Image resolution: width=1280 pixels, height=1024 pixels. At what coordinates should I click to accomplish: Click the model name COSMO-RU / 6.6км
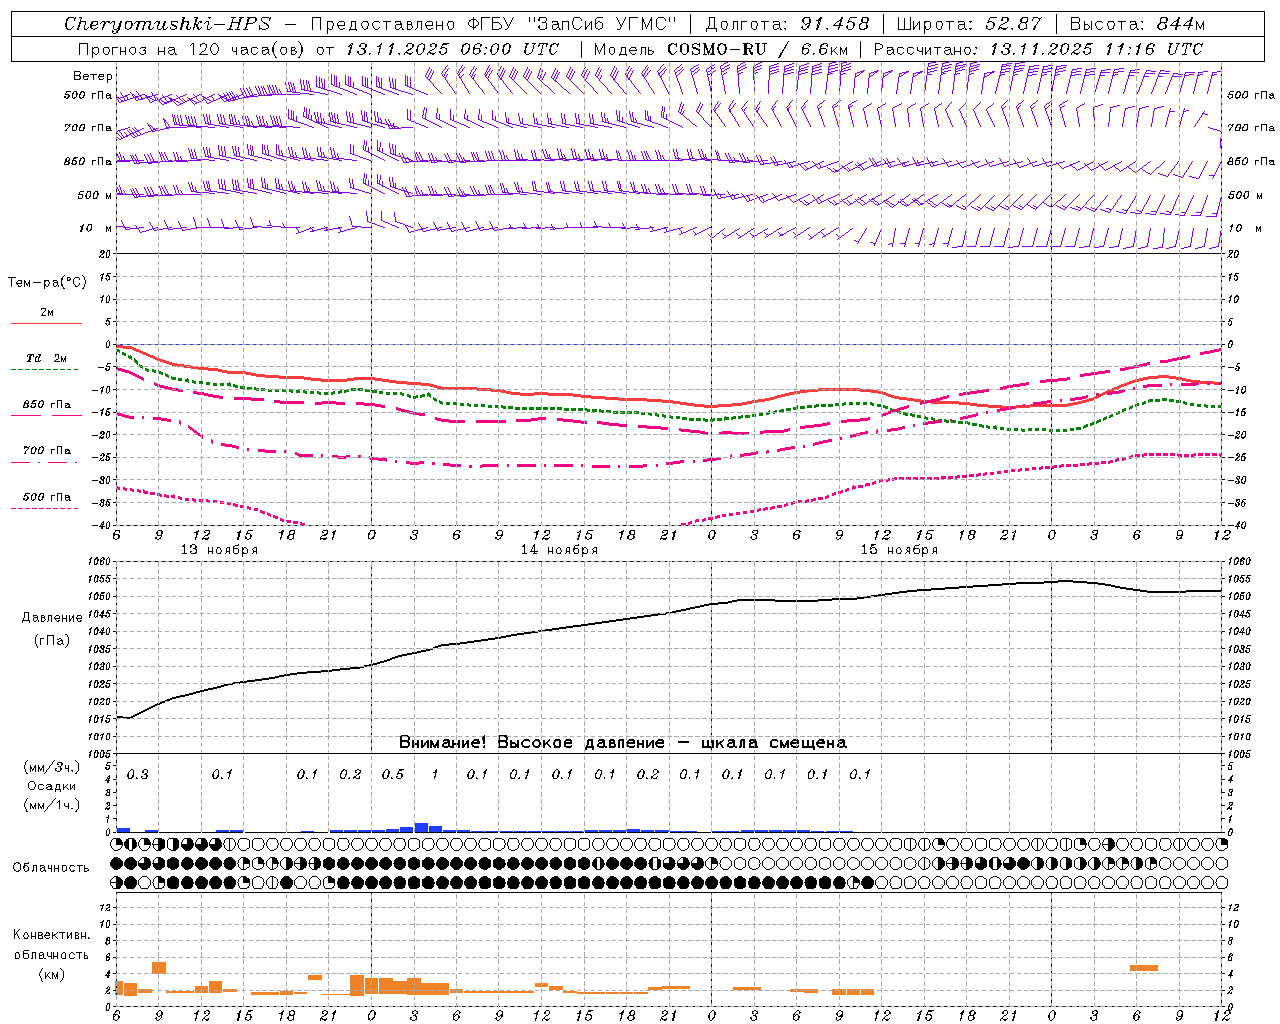click(x=758, y=49)
